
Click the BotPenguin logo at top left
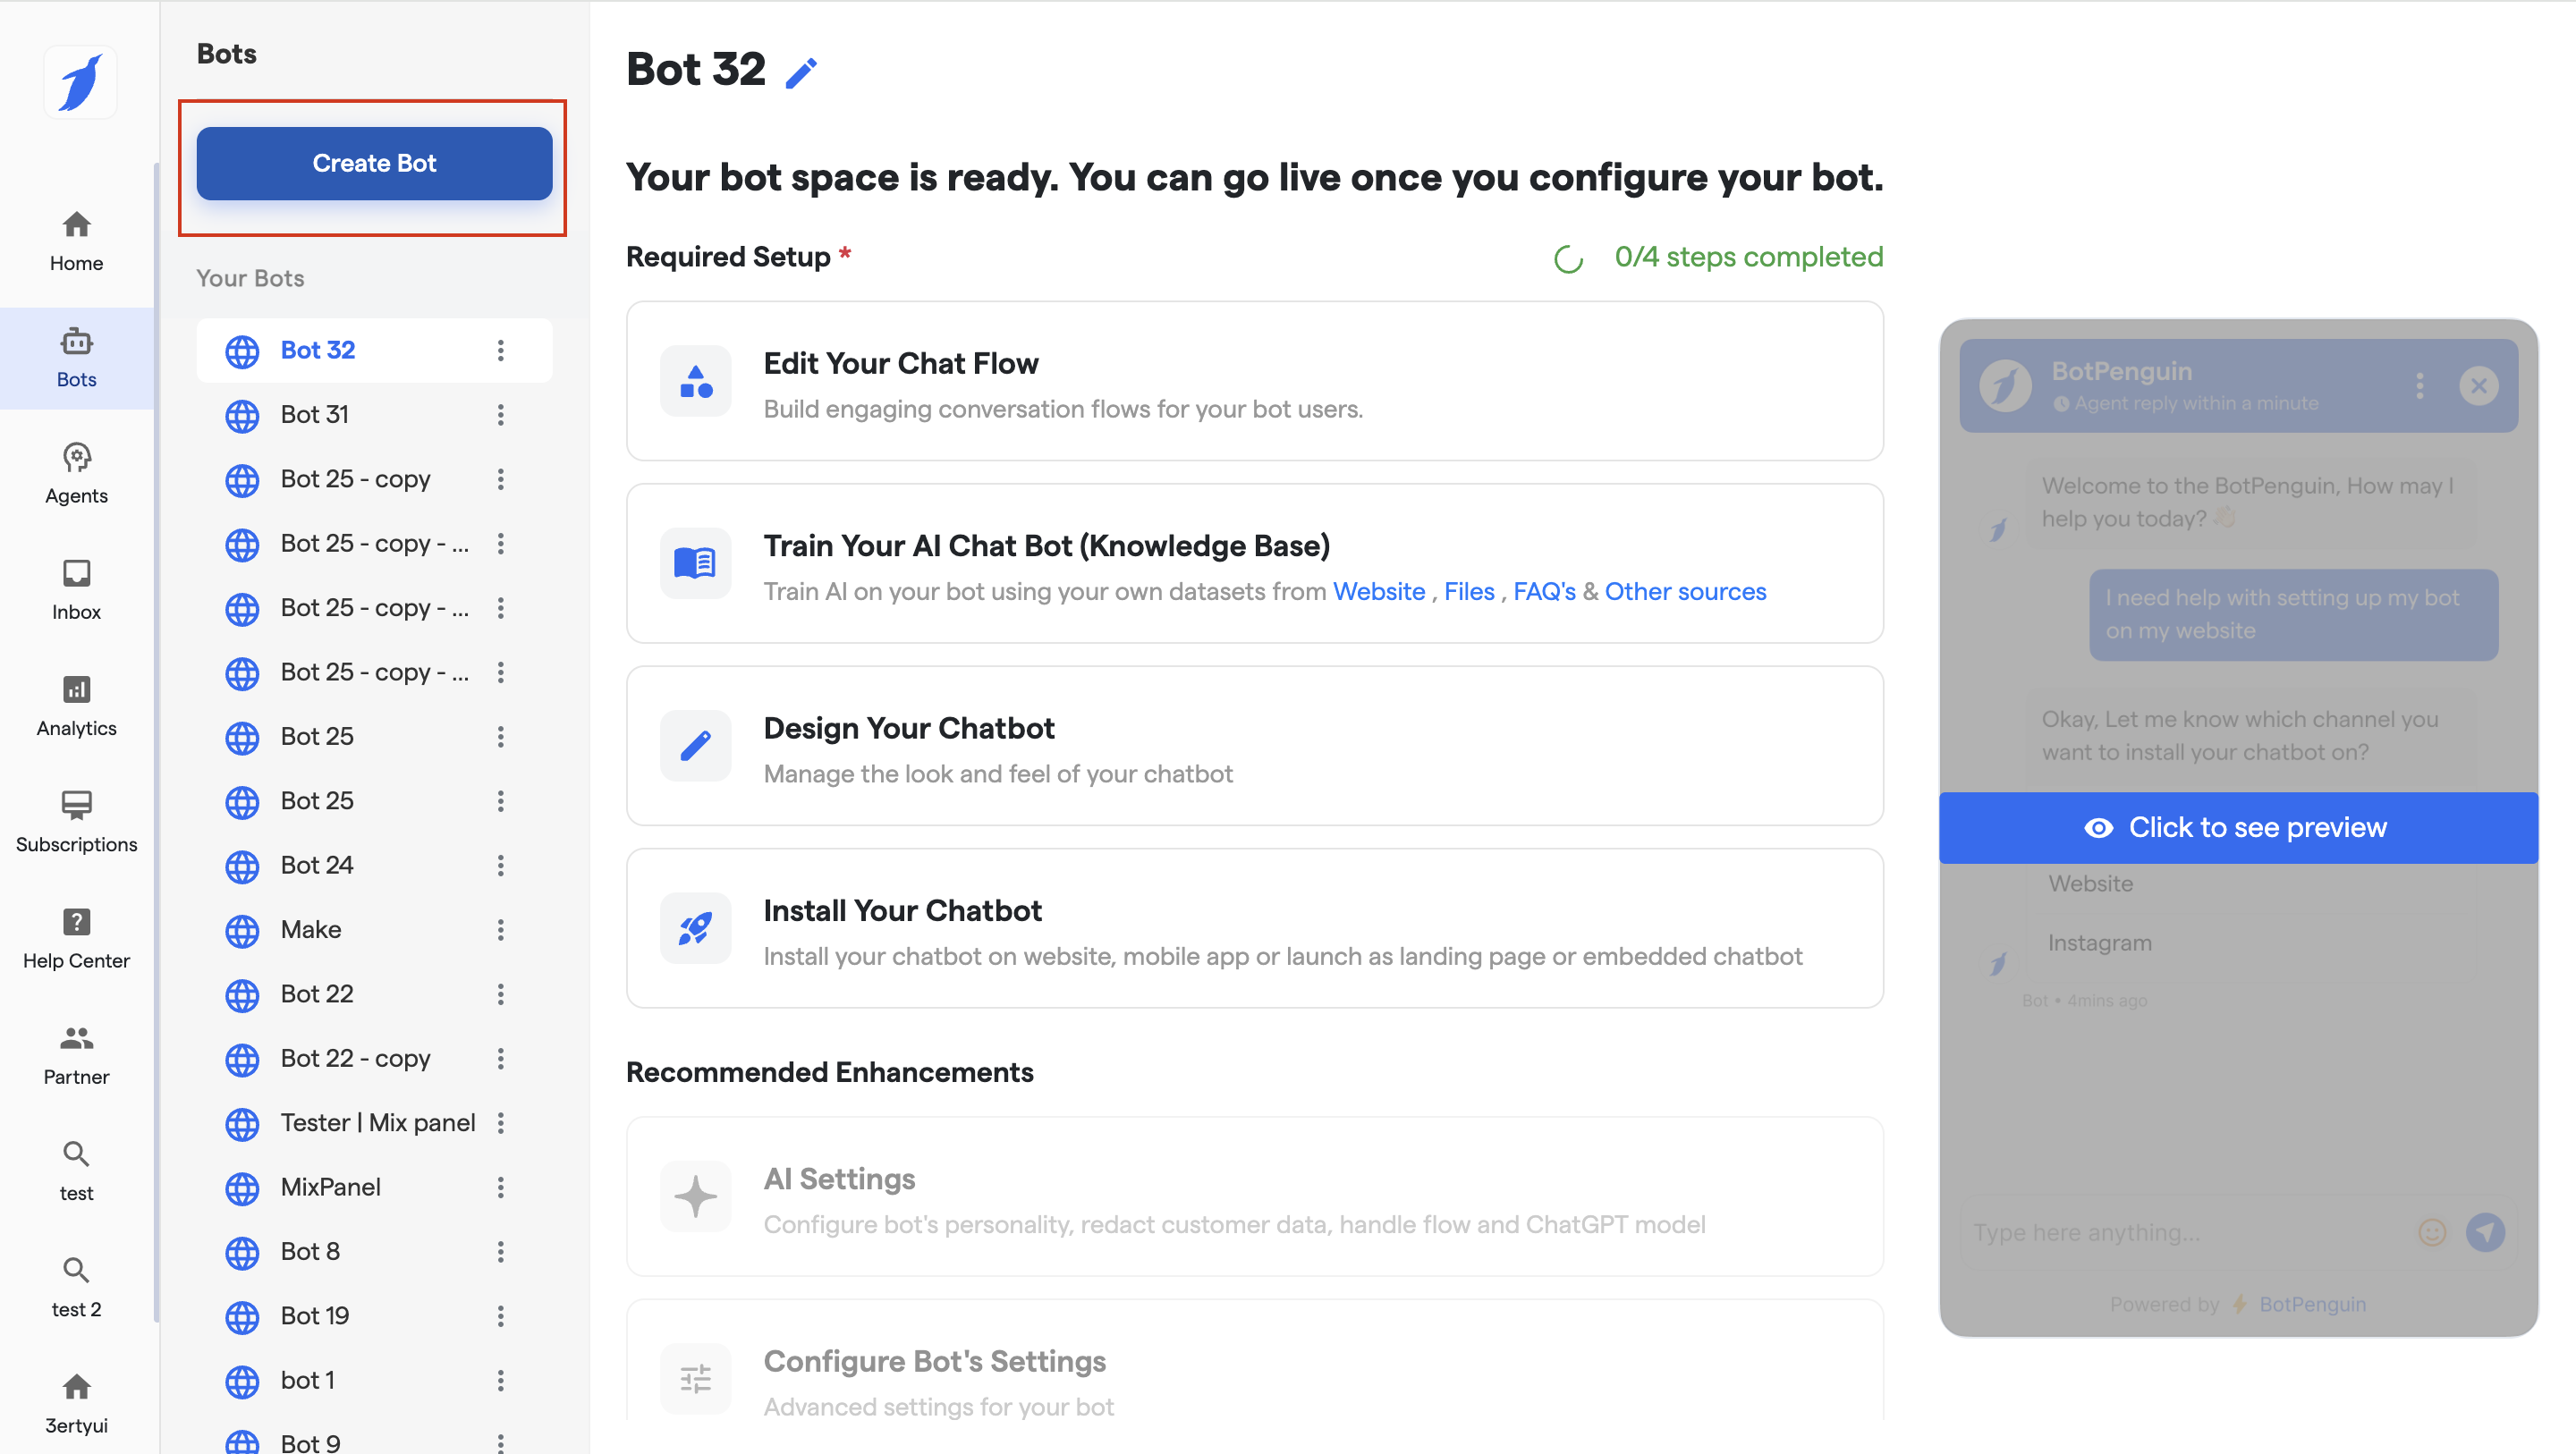(x=80, y=82)
